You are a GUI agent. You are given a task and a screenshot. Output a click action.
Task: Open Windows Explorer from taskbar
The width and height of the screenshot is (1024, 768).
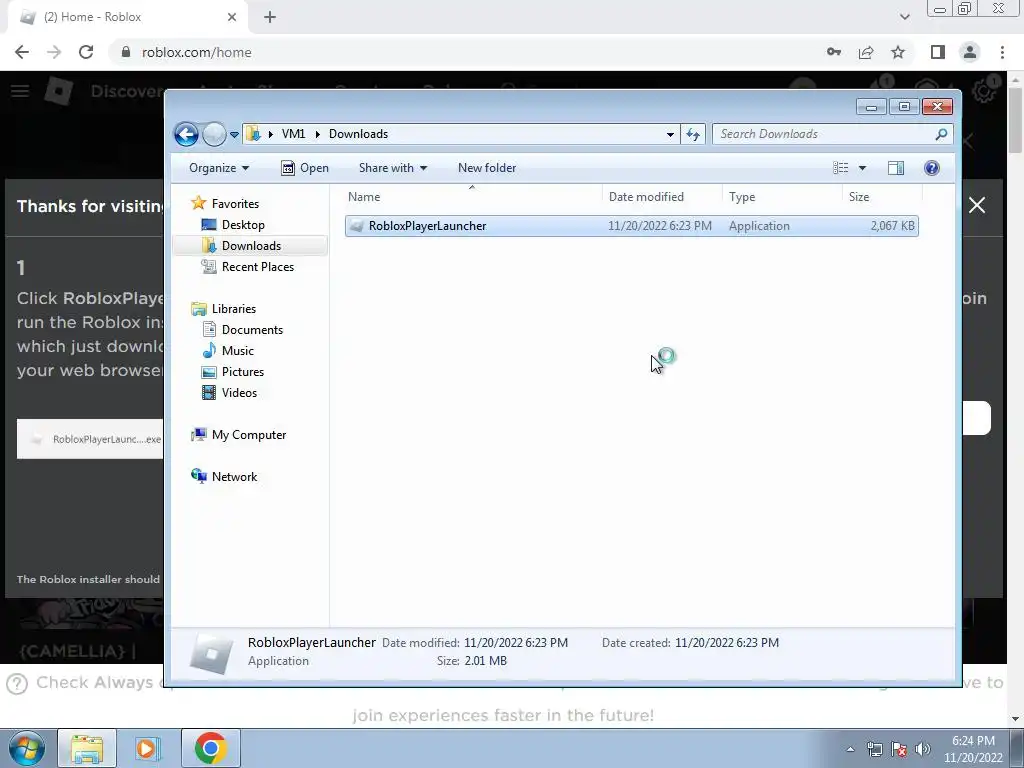pyautogui.click(x=87, y=748)
